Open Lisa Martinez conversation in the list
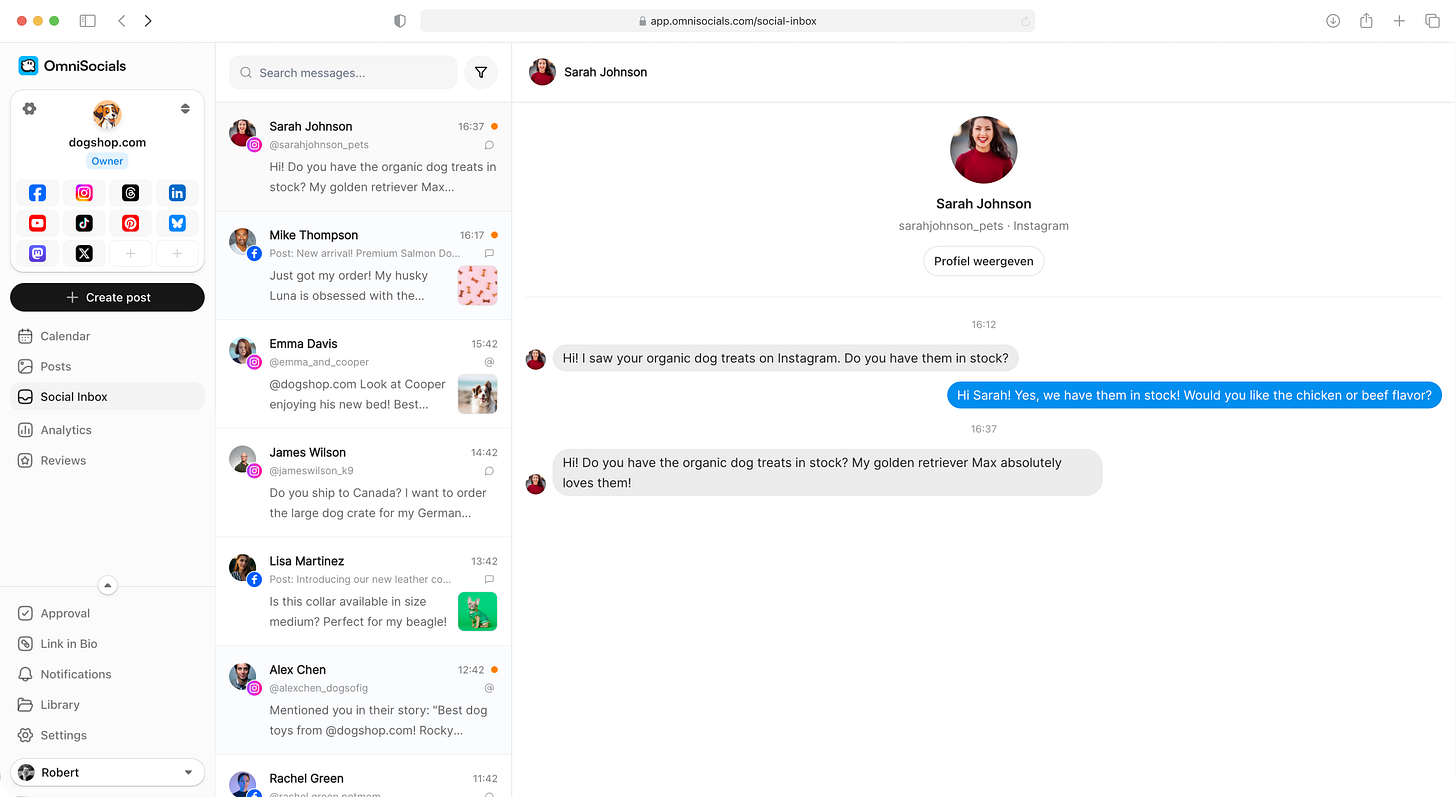1456x797 pixels. coord(363,591)
